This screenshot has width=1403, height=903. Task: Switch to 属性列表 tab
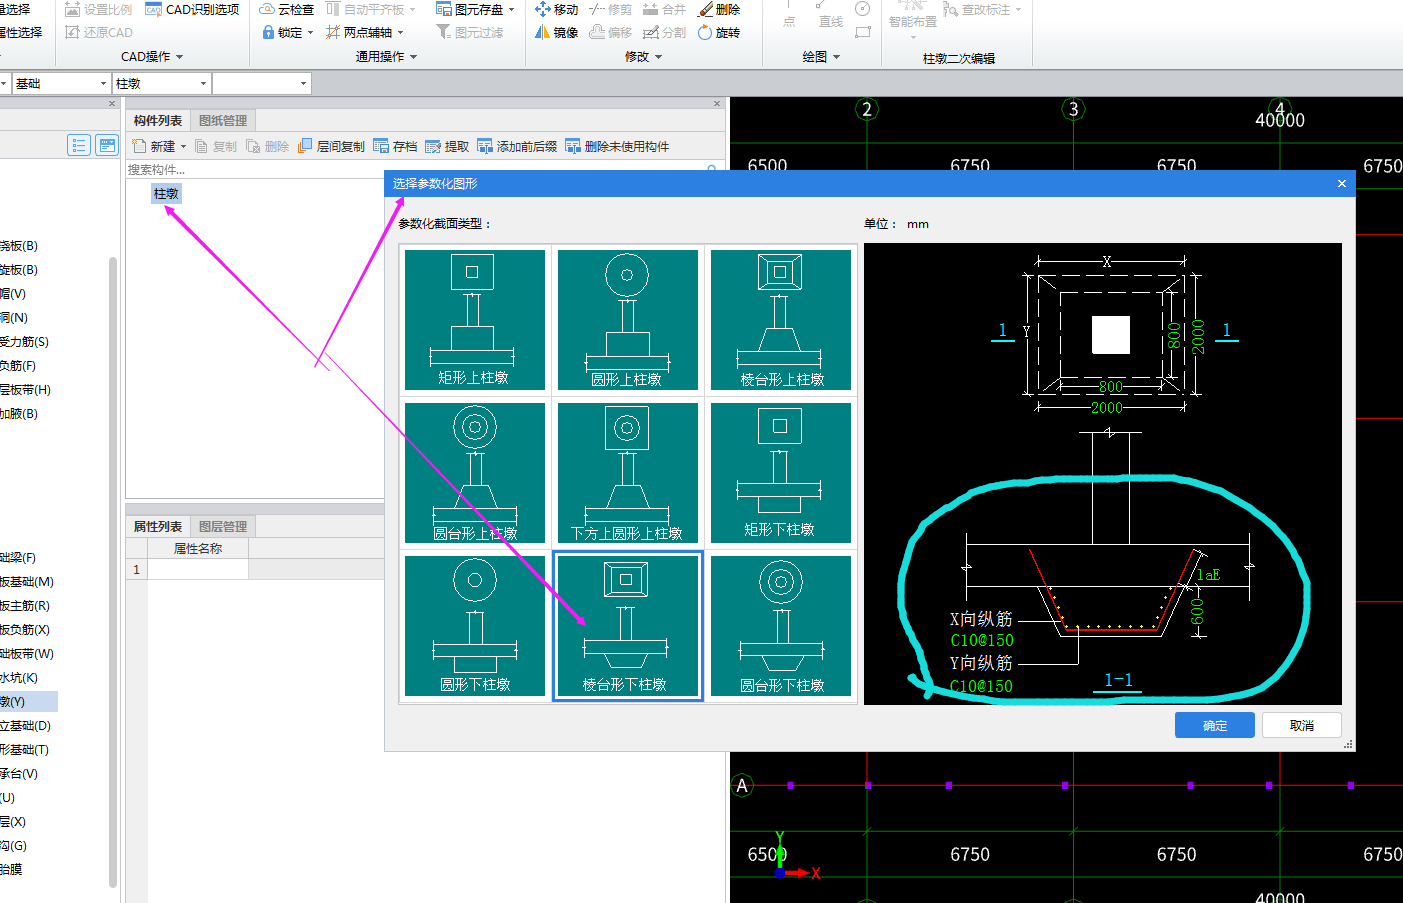158,527
